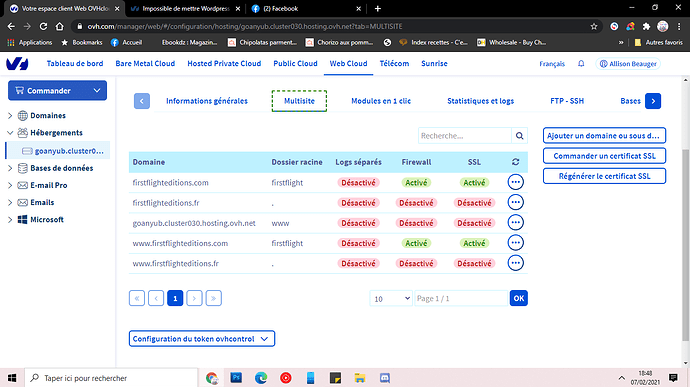Open the results-per-page dropdown showing 10
Image resolution: width=690 pixels, height=387 pixels.
pos(391,299)
